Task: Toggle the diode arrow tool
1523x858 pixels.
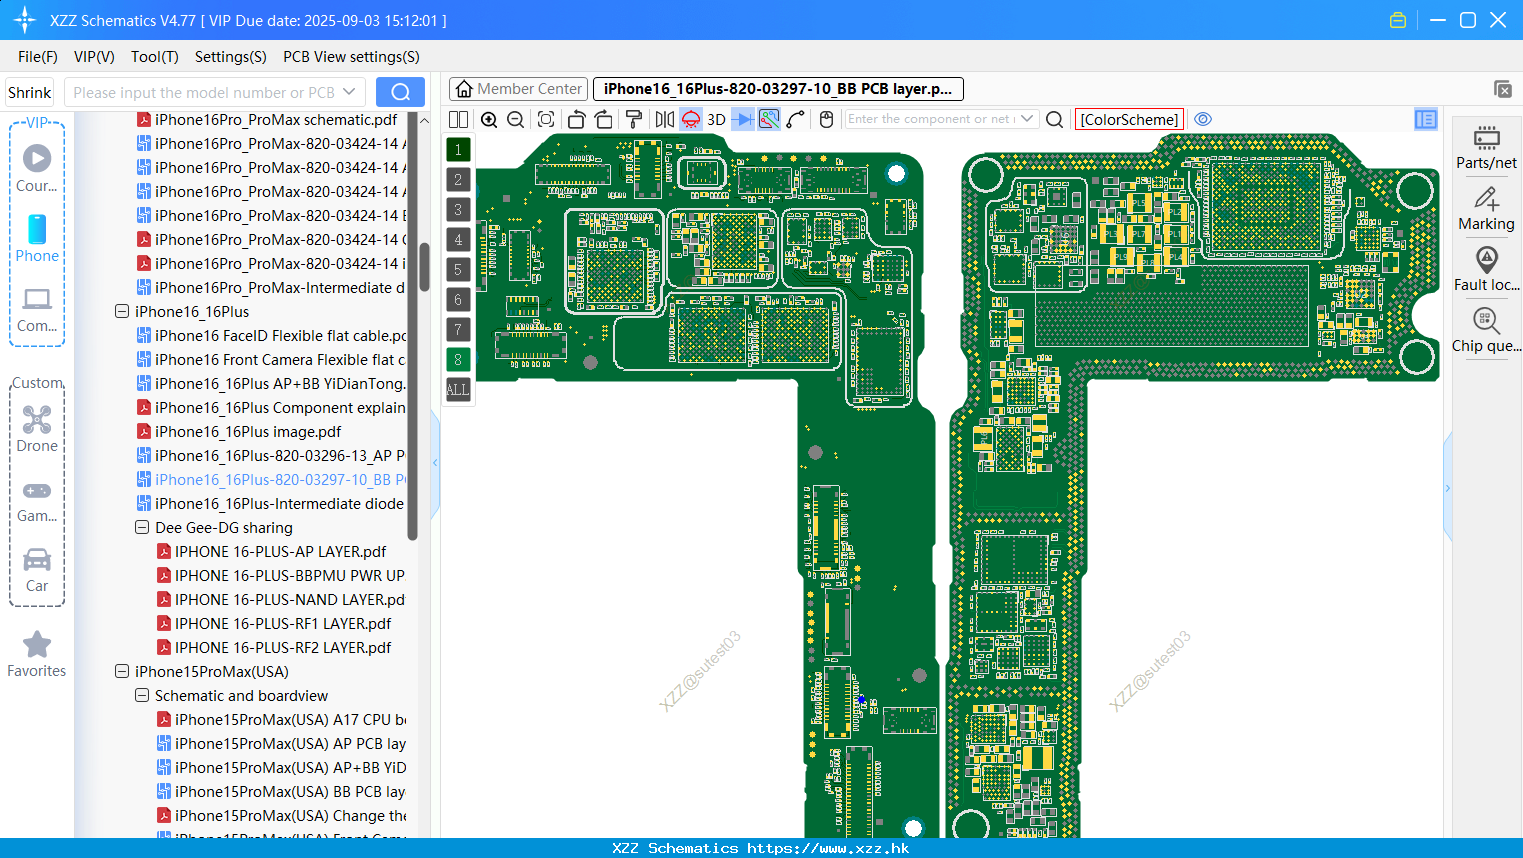Action: [x=743, y=119]
